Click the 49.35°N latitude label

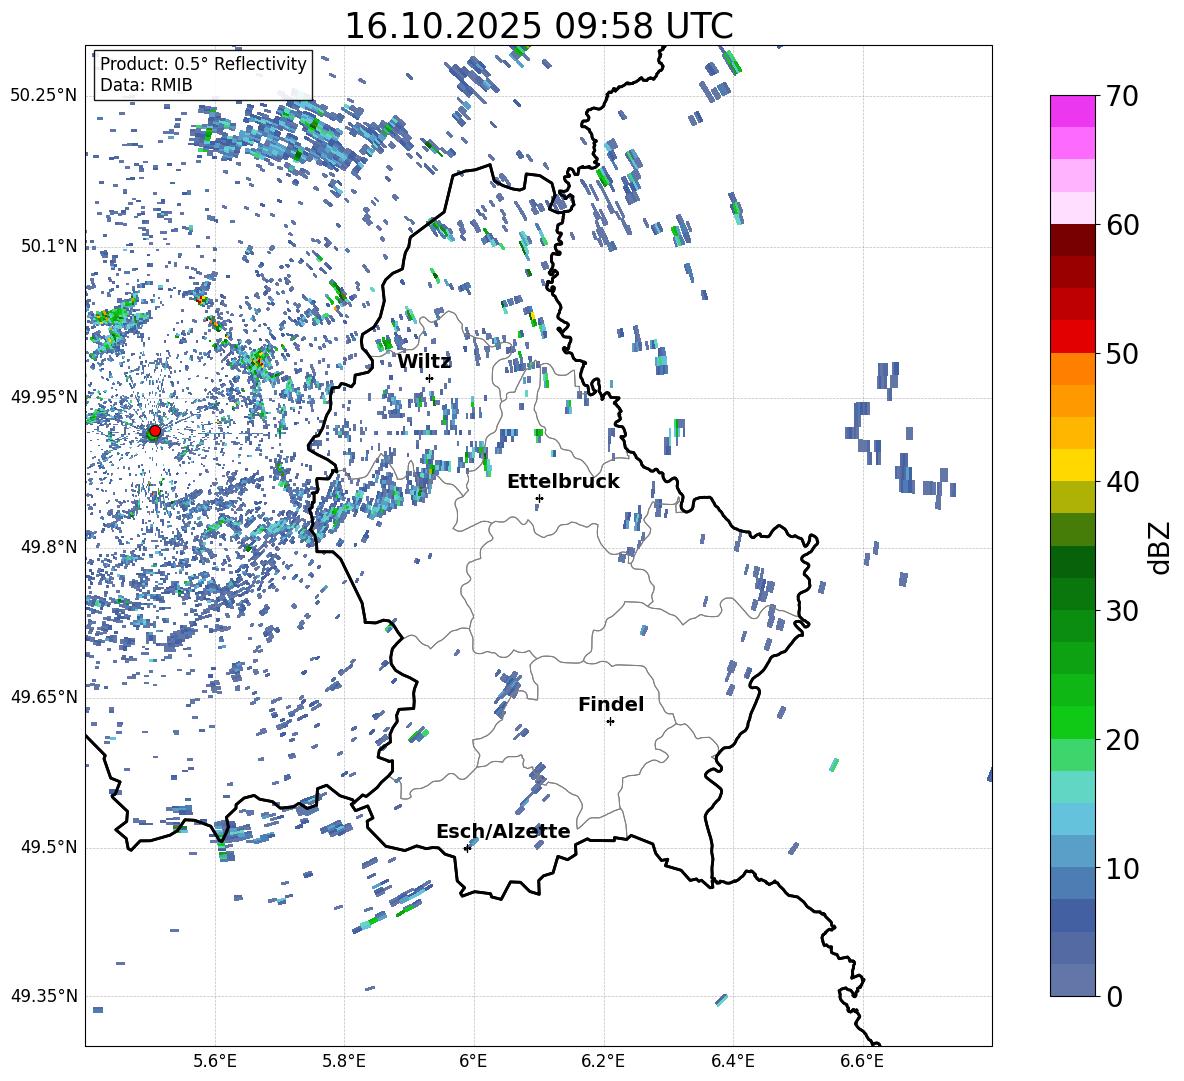(x=44, y=996)
